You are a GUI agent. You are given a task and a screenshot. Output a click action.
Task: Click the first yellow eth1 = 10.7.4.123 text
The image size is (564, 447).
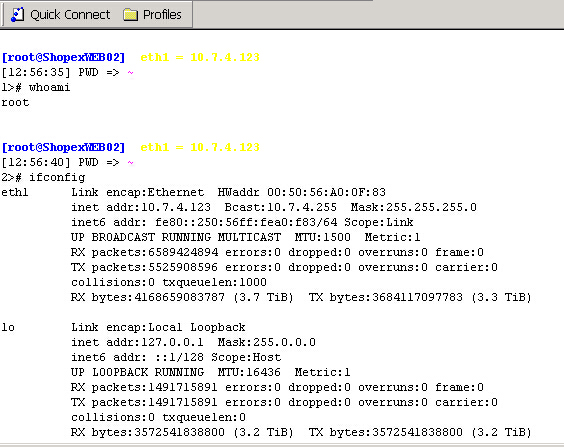coord(200,58)
